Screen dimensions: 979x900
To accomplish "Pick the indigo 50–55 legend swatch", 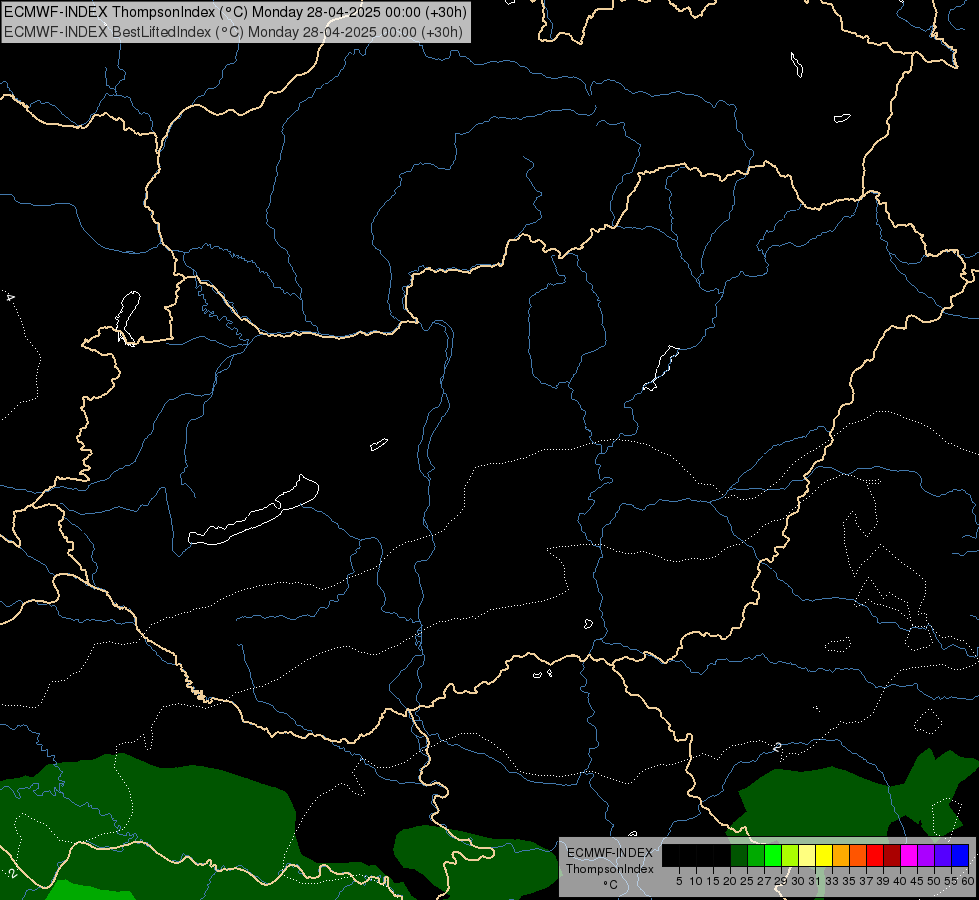I will (x=943, y=855).
